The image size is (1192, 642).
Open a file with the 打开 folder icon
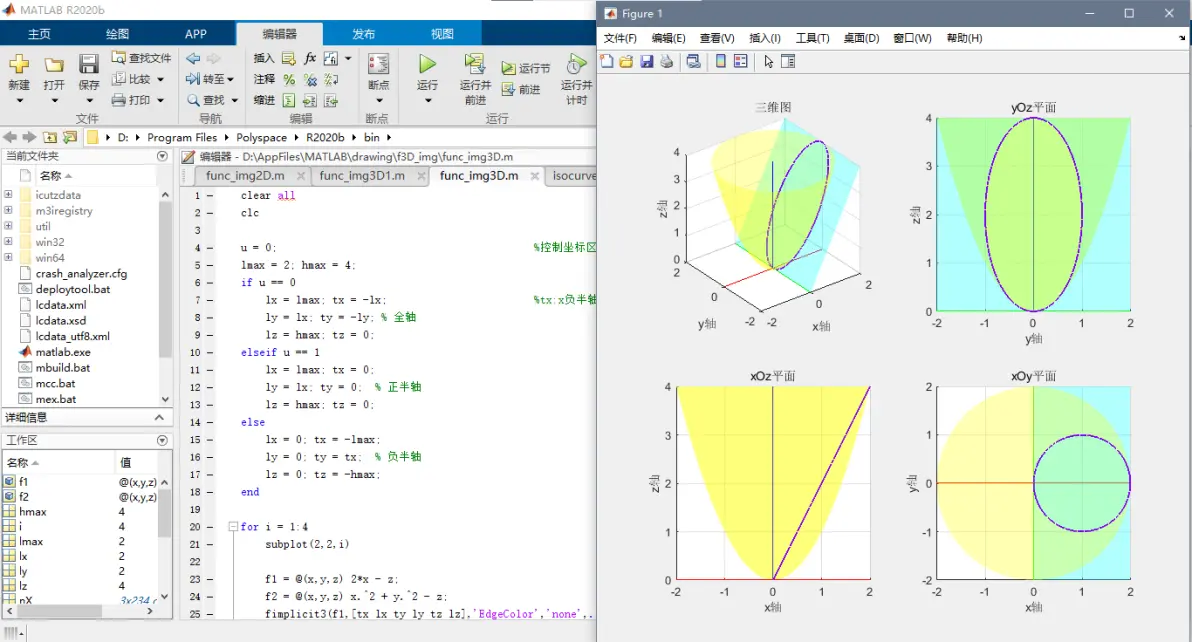(54, 65)
